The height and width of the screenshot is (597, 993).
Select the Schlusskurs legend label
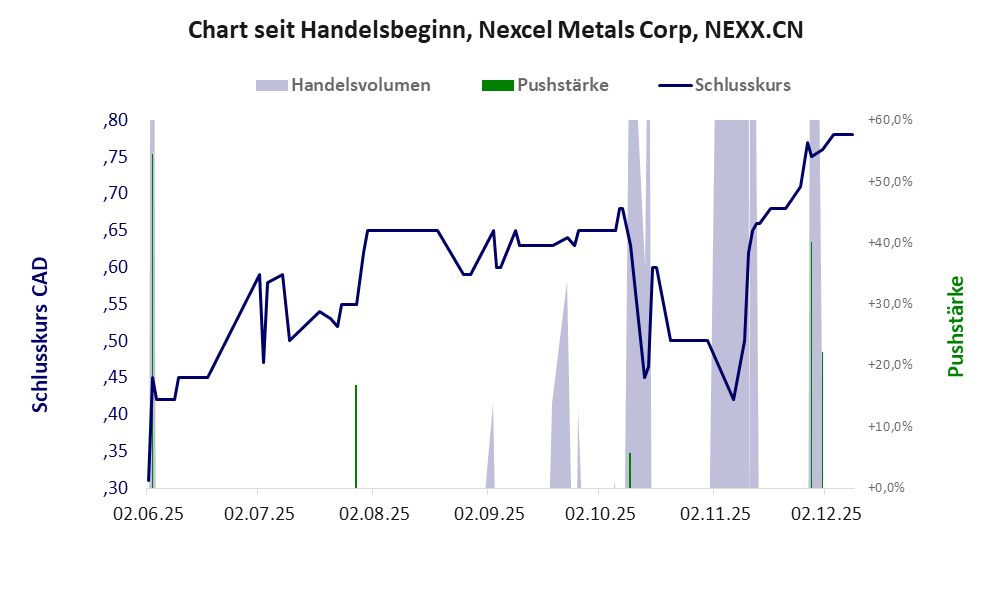(745, 85)
